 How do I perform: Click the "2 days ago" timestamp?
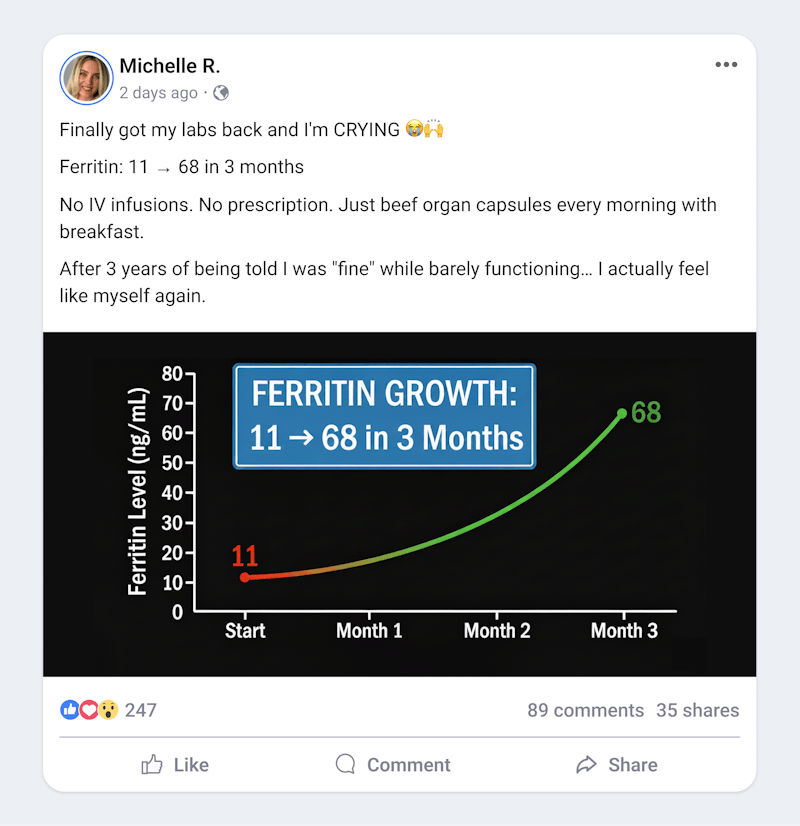click(158, 93)
